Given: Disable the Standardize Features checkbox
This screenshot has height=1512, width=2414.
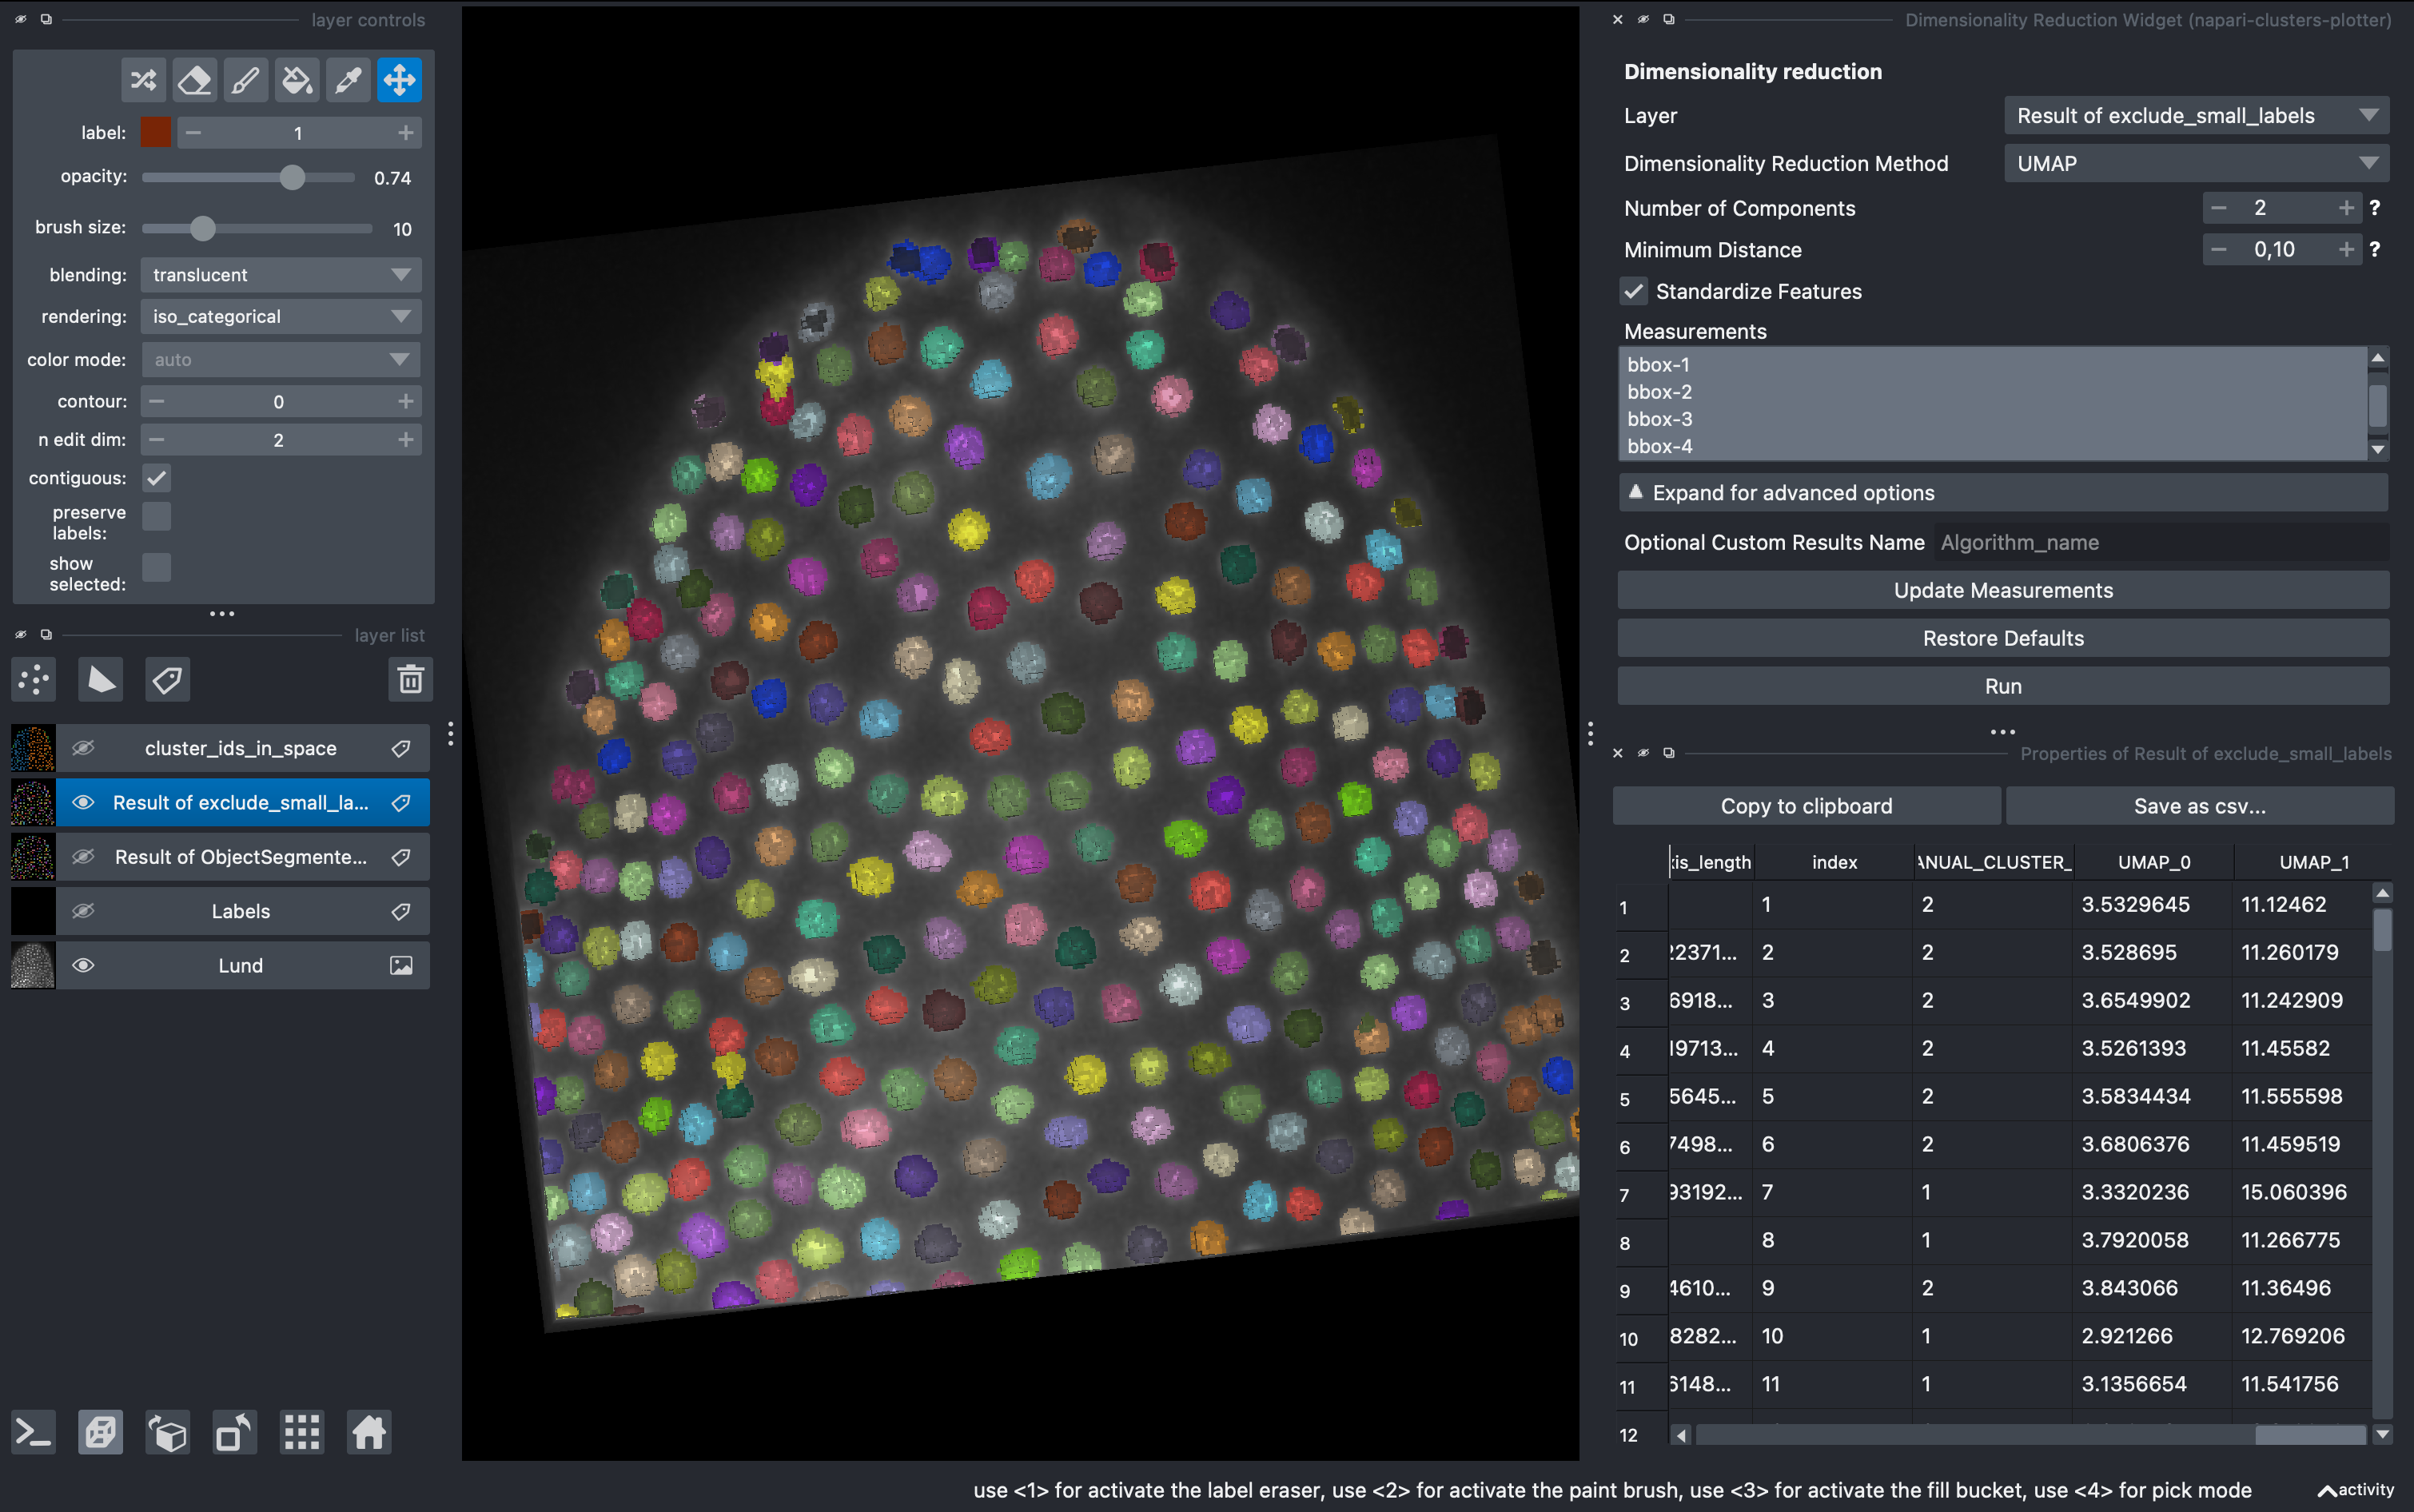Looking at the screenshot, I should 1634,291.
